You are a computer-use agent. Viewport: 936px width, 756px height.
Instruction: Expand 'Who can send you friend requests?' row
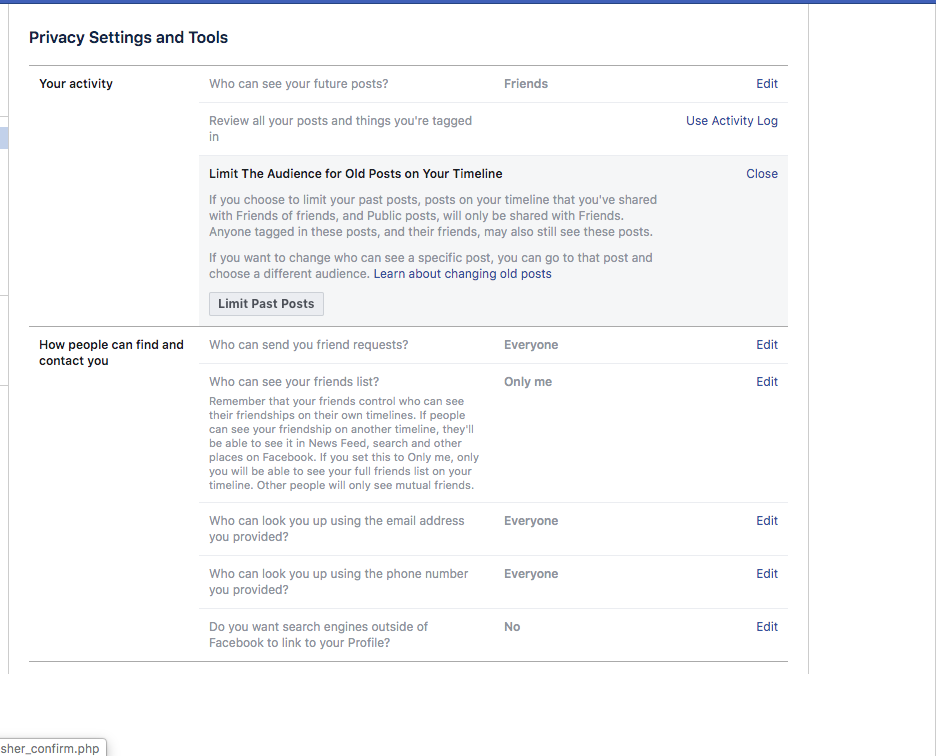pyautogui.click(x=493, y=345)
